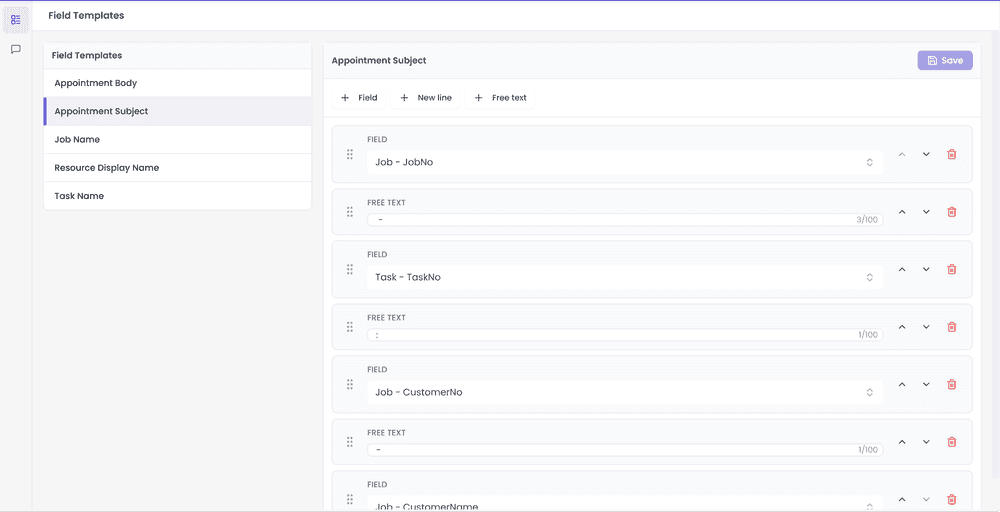Click the page vertical scrollbar
Image resolution: width=1000 pixels, height=512 pixels.
coord(996,255)
